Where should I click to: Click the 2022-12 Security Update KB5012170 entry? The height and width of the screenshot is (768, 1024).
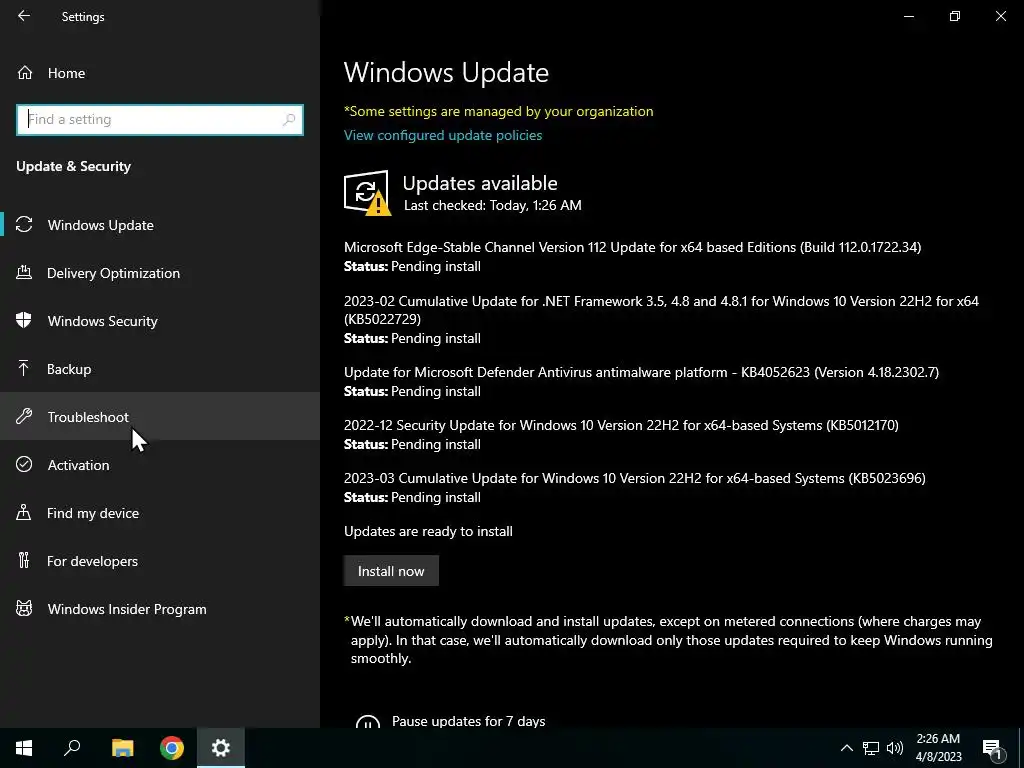(x=621, y=434)
